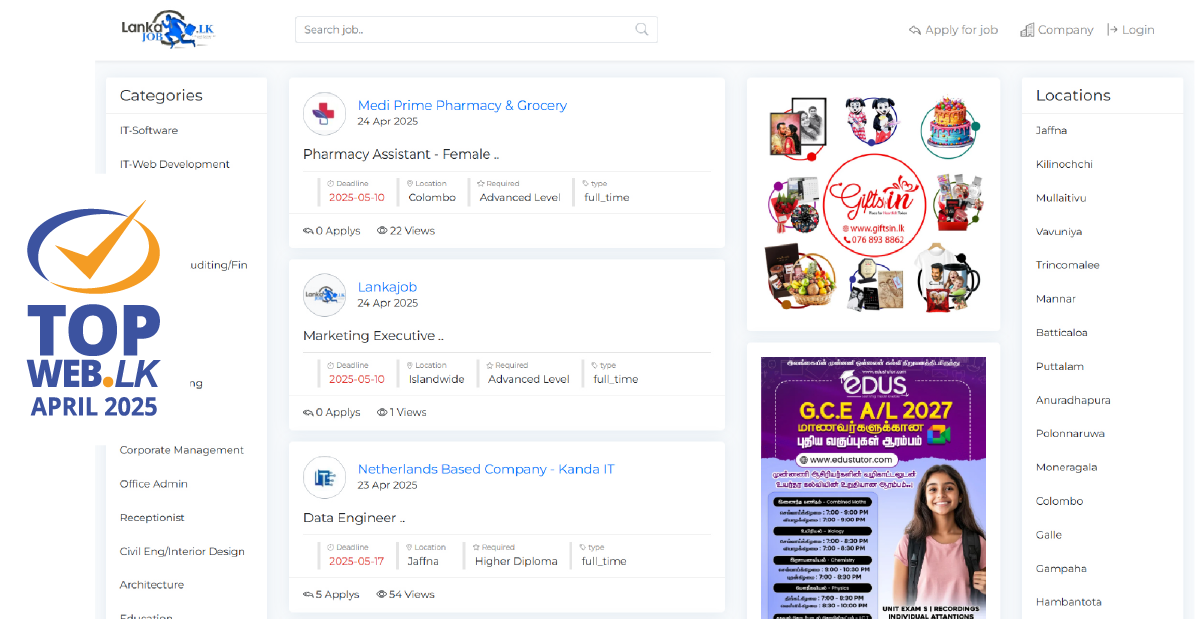Viewport: 1196px width, 619px height.
Task: Click the Islandwide location value
Action: pyautogui.click(x=436, y=379)
